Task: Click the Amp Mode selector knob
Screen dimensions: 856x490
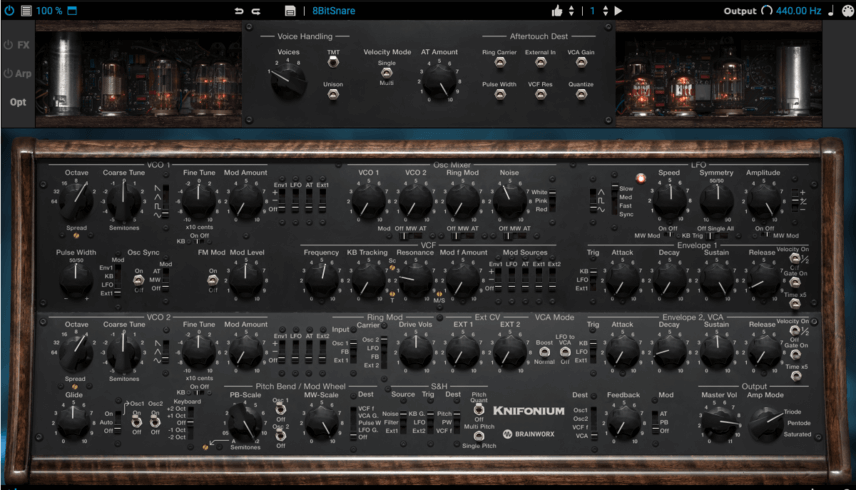Action: coord(765,425)
